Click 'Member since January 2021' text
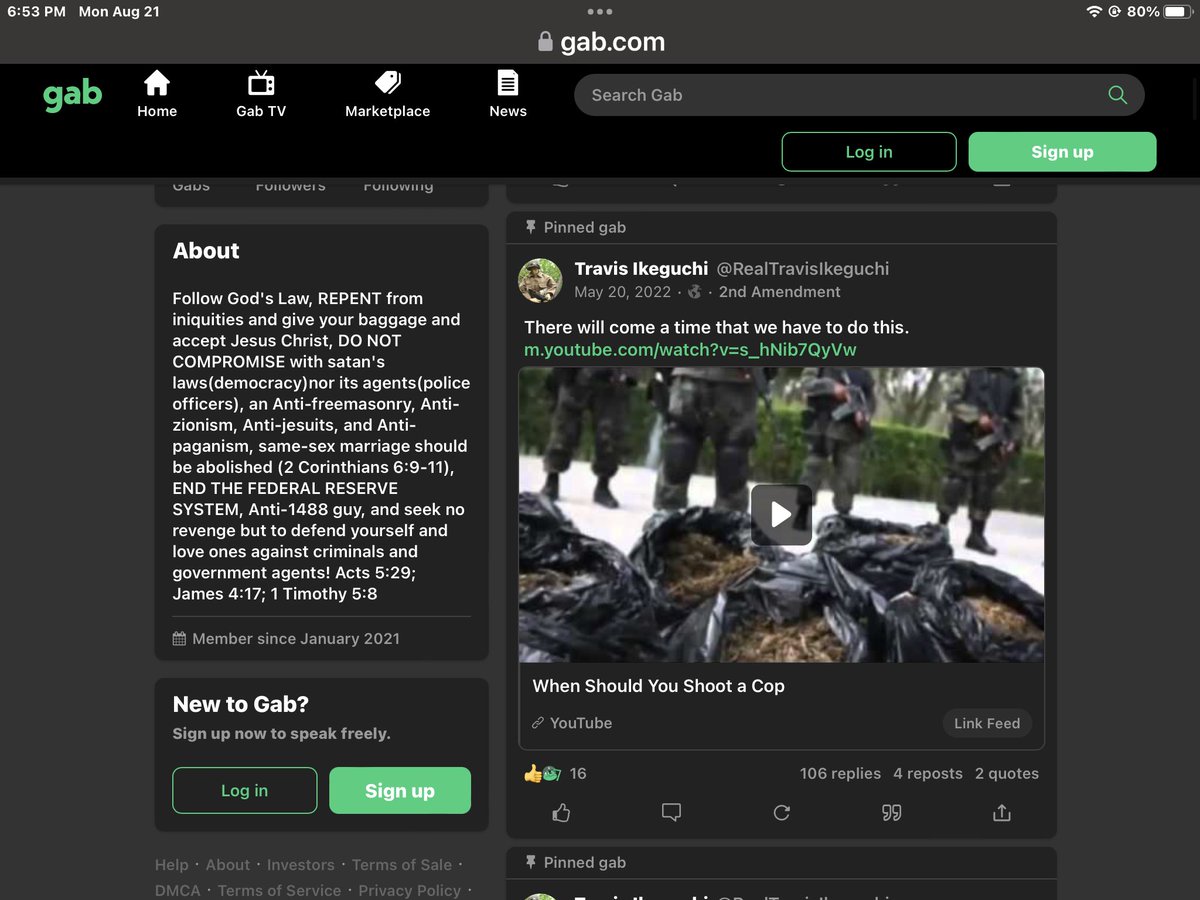Image resolution: width=1200 pixels, height=900 pixels. (x=296, y=638)
